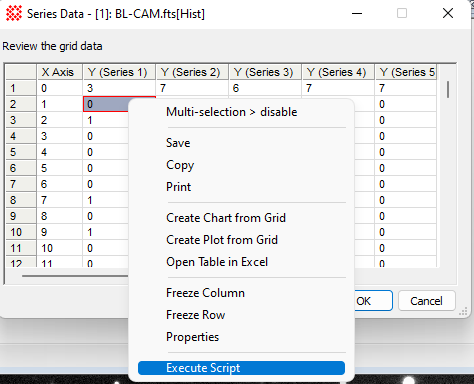Click the horizontal scrollbar under the grid
Viewport: 474px width, 384px height.
75,276
